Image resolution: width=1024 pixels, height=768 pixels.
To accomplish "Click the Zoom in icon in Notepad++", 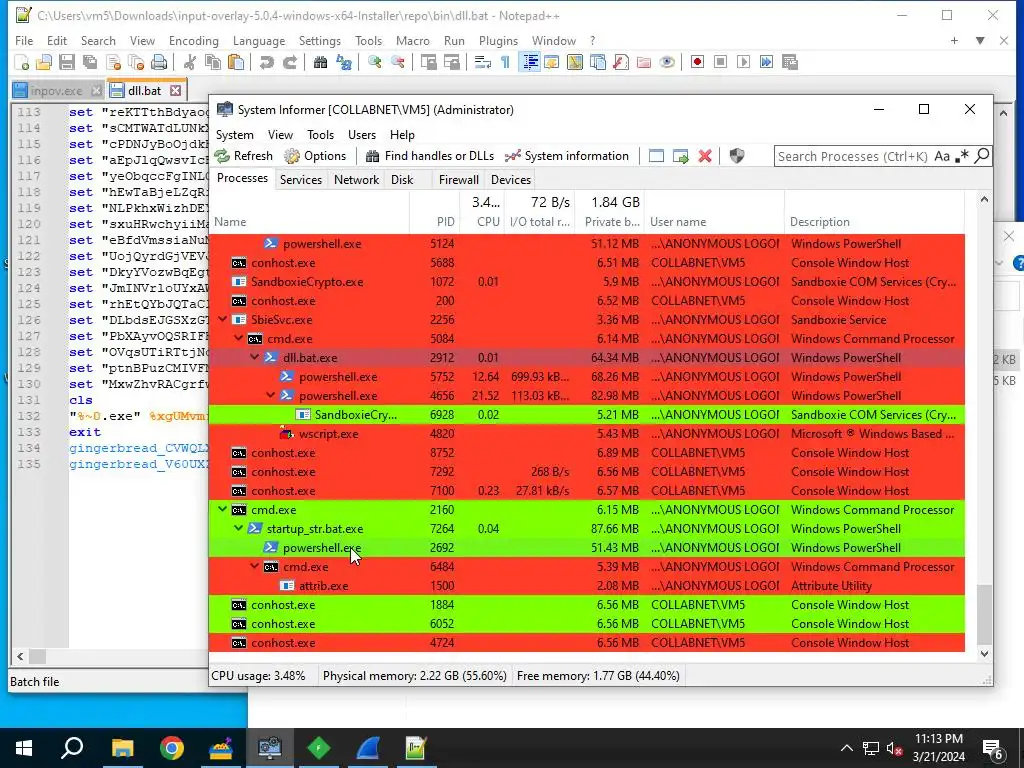I will click(x=375, y=62).
